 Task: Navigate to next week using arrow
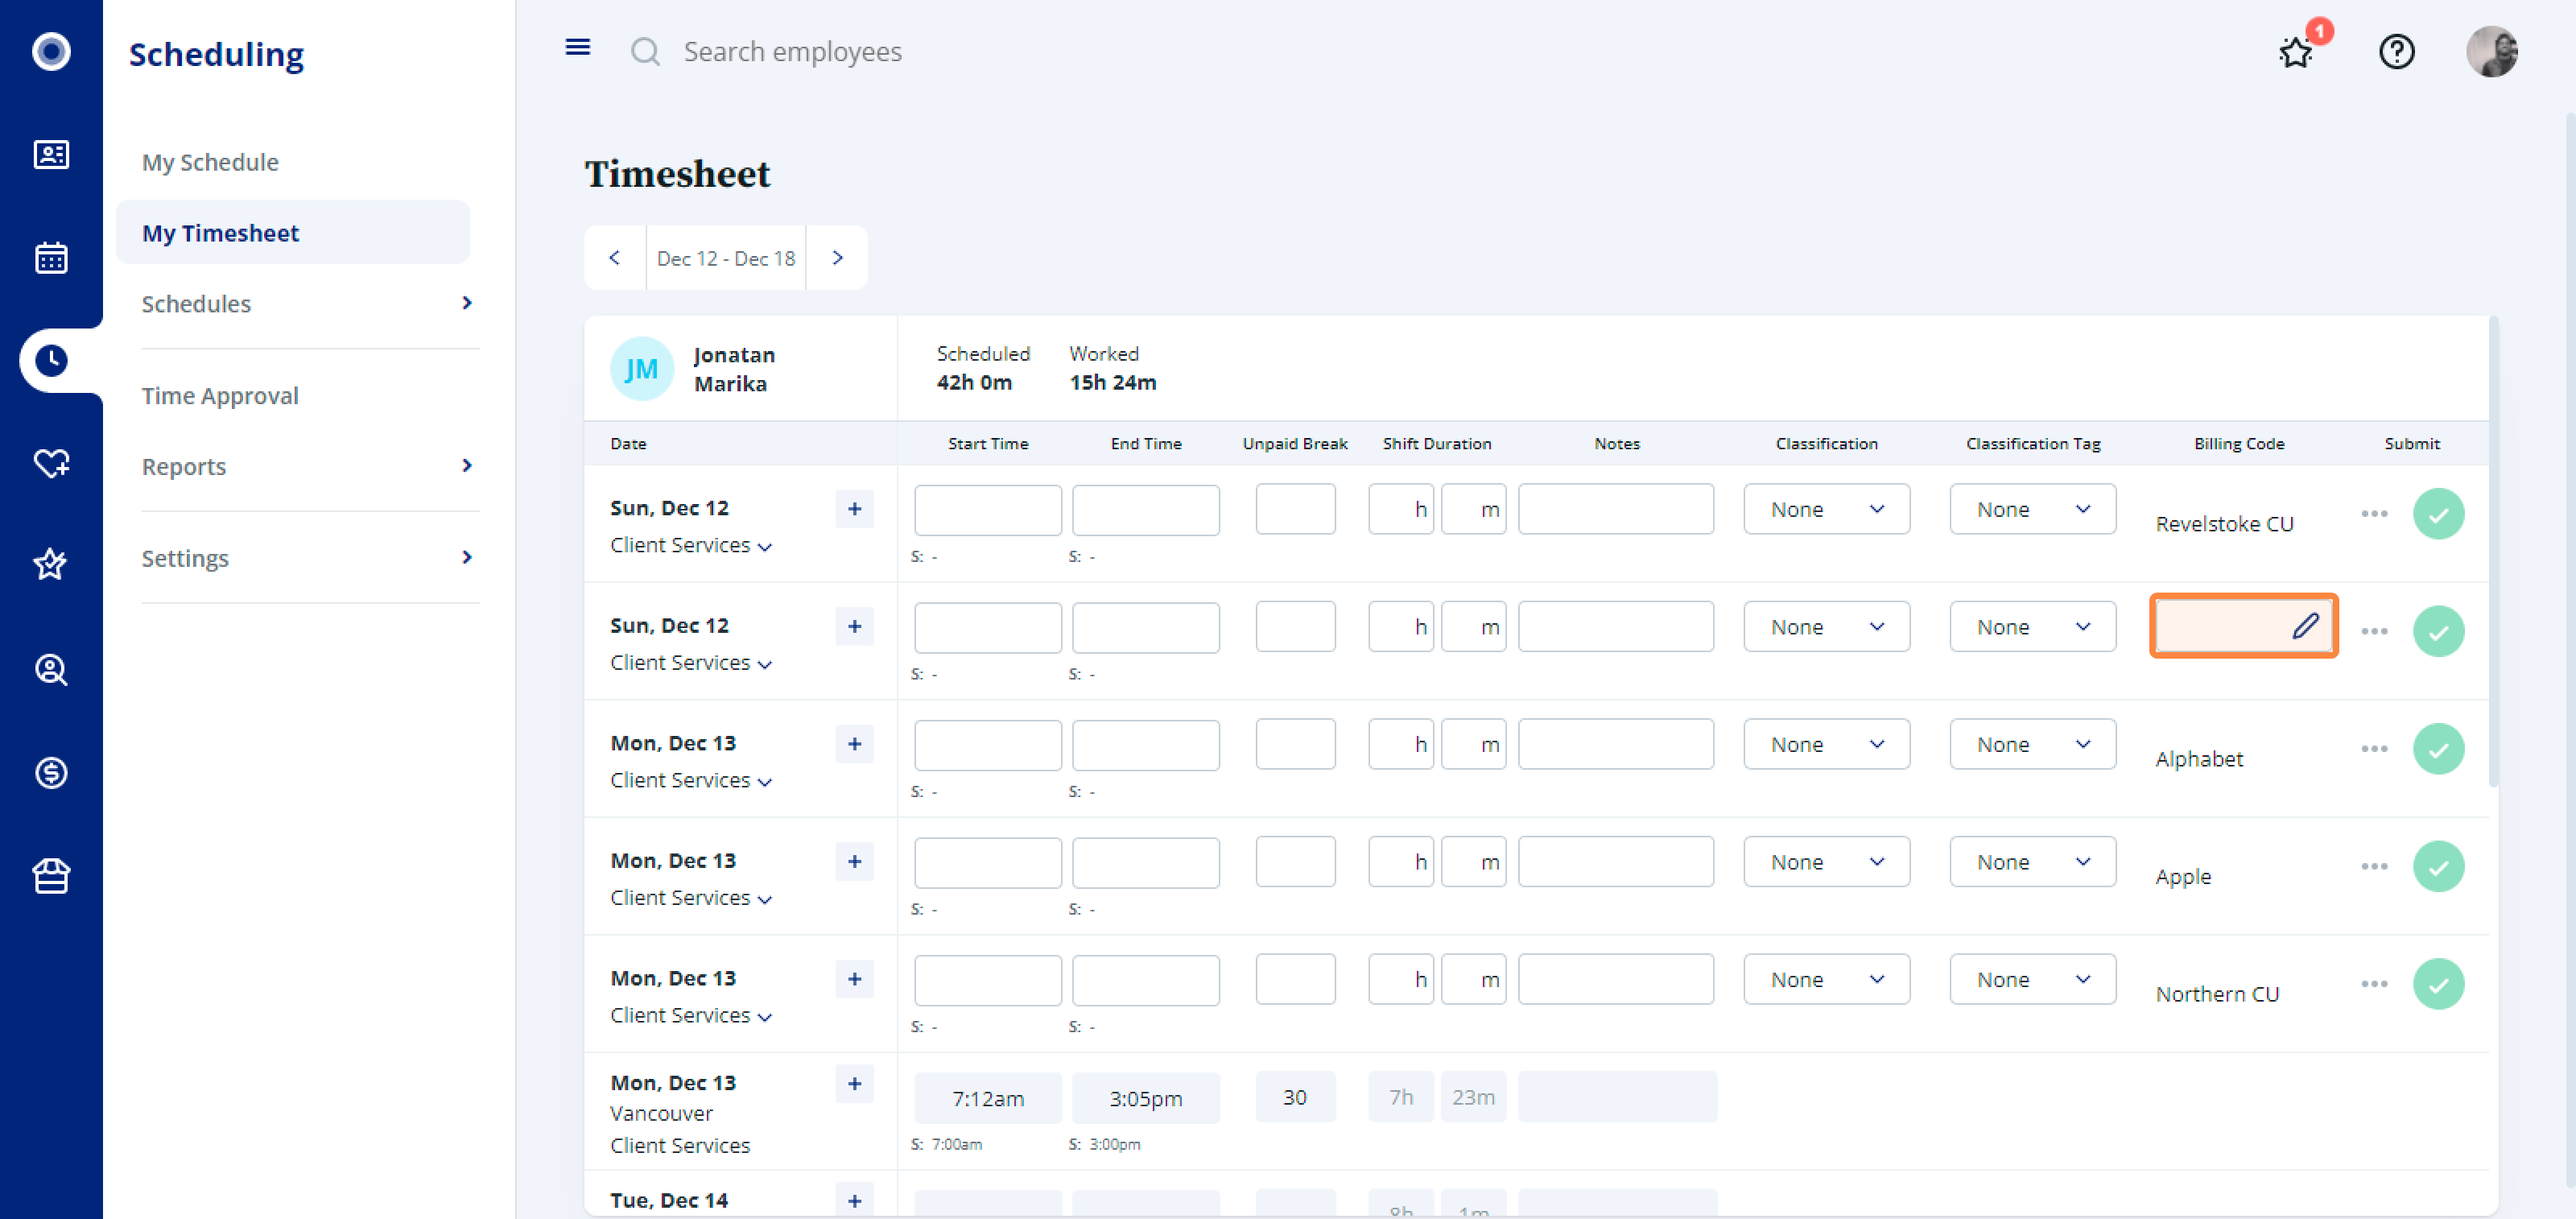[838, 258]
